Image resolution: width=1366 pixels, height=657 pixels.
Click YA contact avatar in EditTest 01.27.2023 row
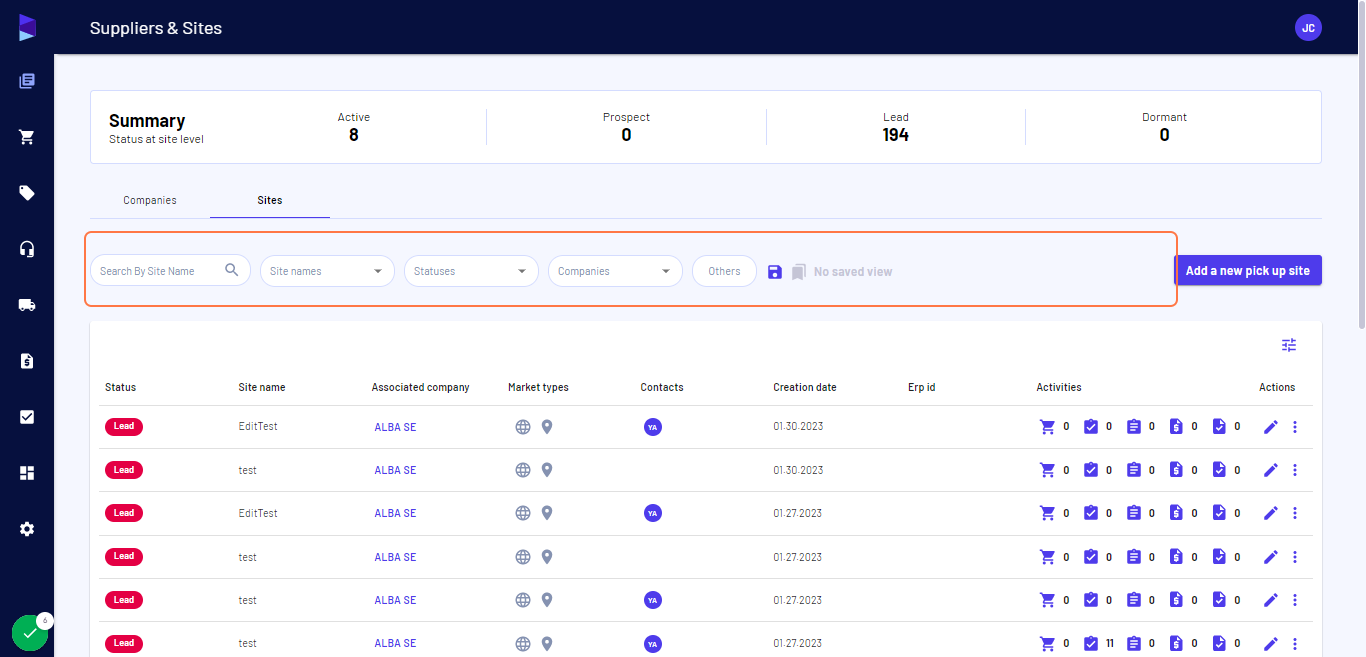(653, 513)
